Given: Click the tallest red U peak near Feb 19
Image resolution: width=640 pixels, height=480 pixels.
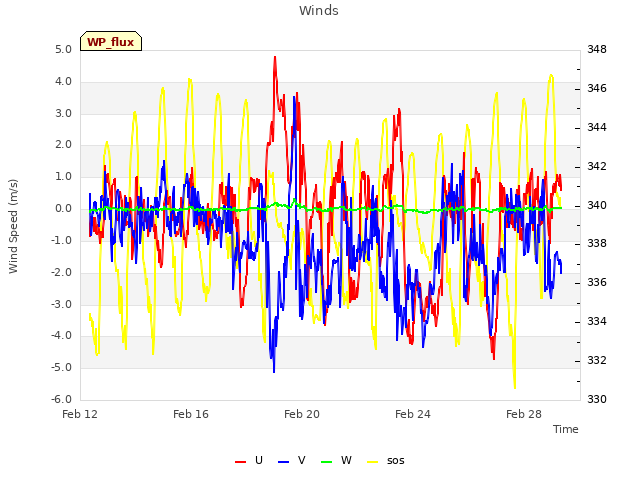Looking at the screenshot, I should tap(275, 58).
